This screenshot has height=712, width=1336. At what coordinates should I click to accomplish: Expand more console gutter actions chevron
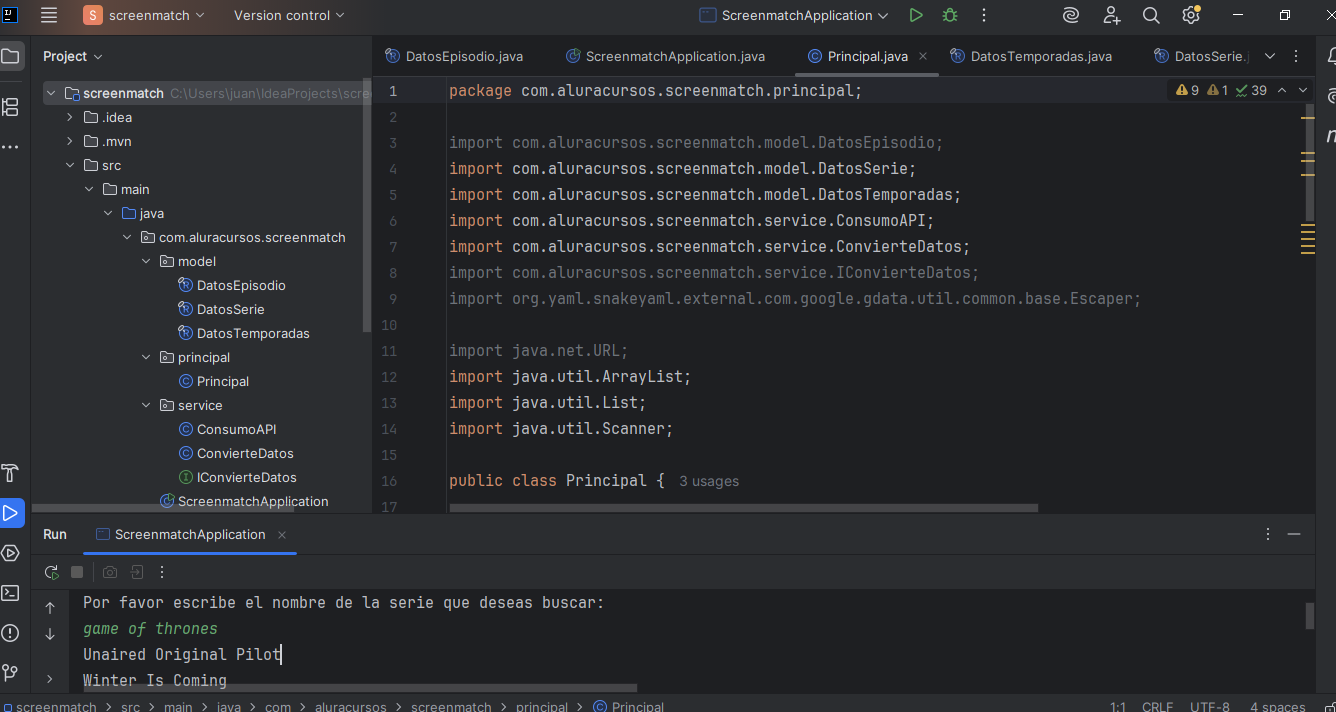(50, 680)
